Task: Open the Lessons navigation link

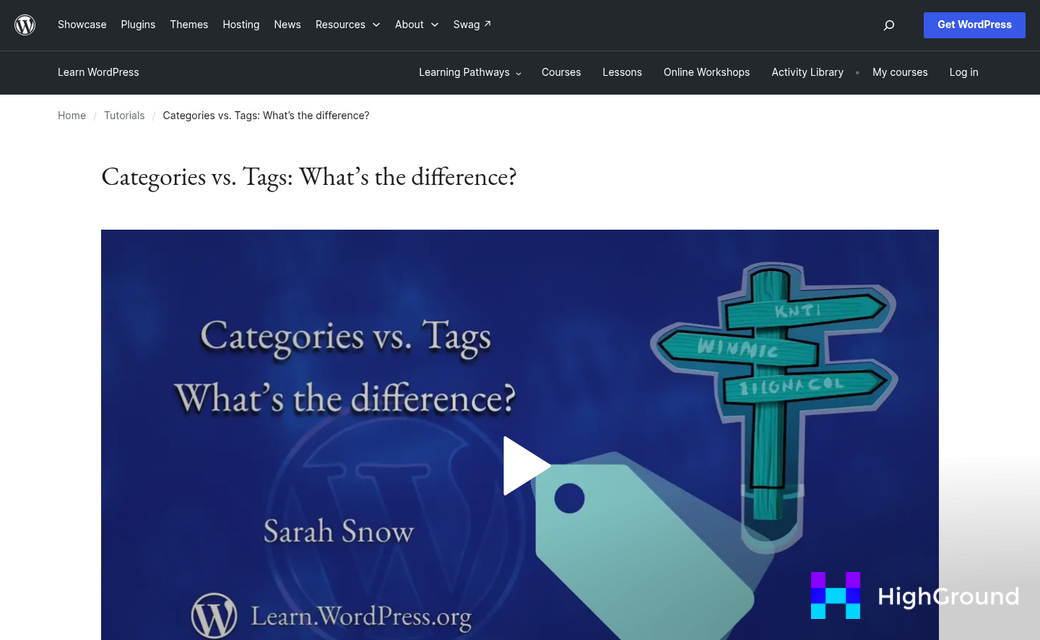Action: click(x=622, y=72)
